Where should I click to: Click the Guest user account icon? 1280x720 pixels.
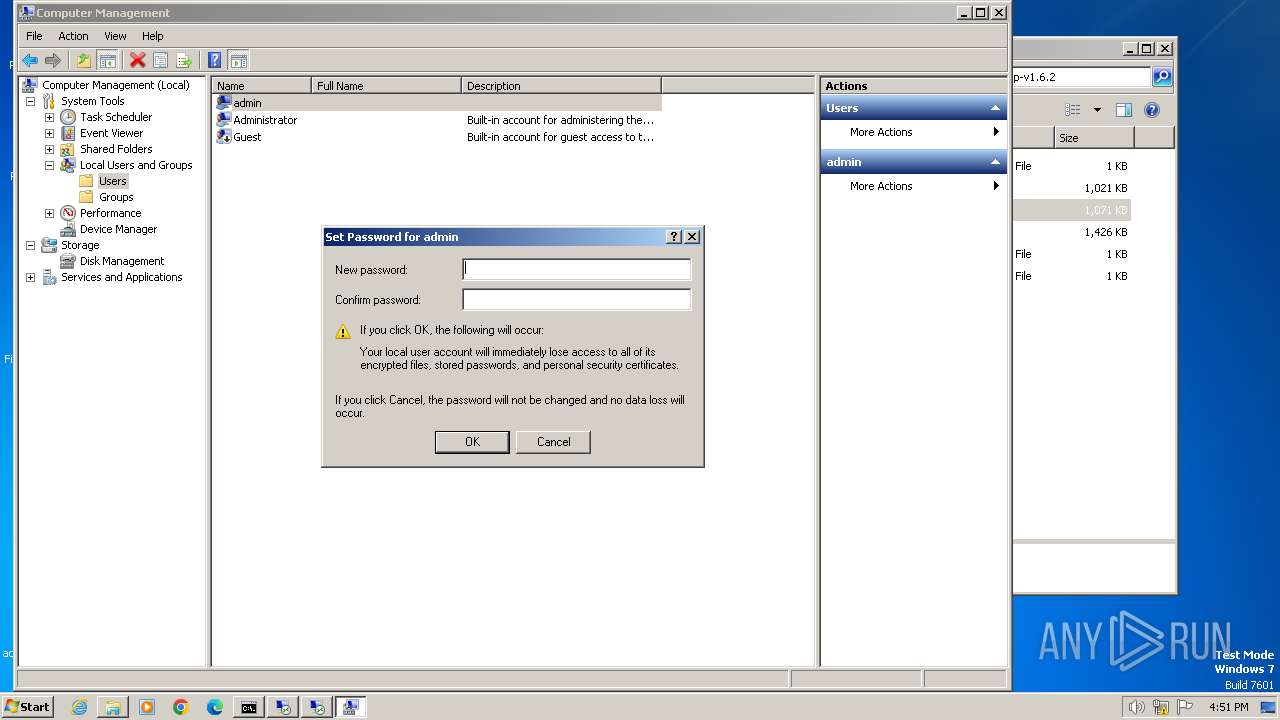224,136
